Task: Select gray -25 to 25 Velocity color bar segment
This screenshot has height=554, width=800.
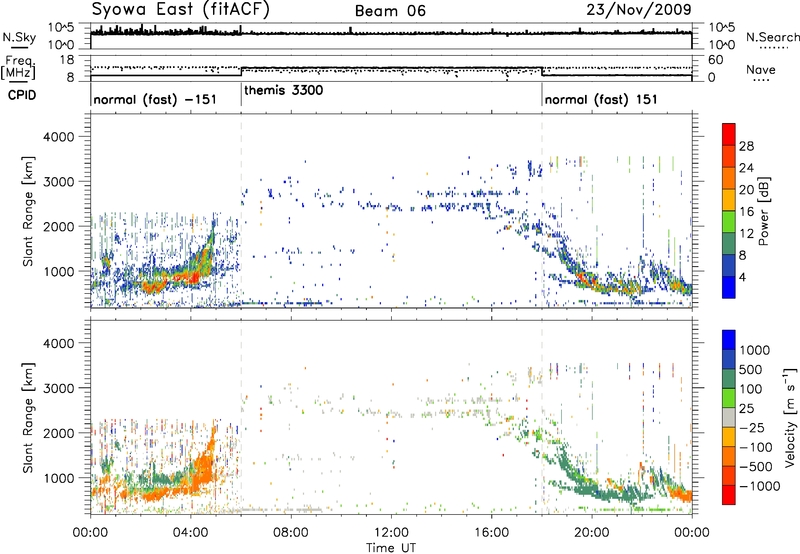Action: [729, 417]
